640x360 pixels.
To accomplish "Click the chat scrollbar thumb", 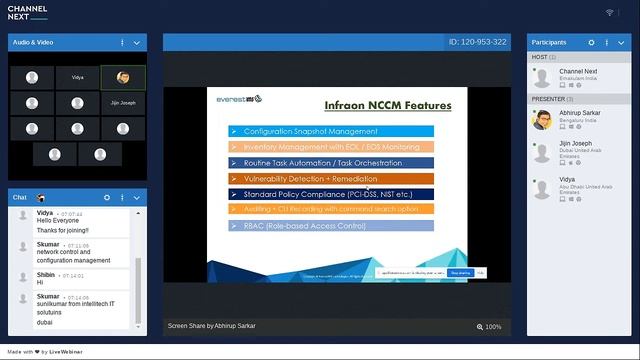I will (x=138, y=291).
